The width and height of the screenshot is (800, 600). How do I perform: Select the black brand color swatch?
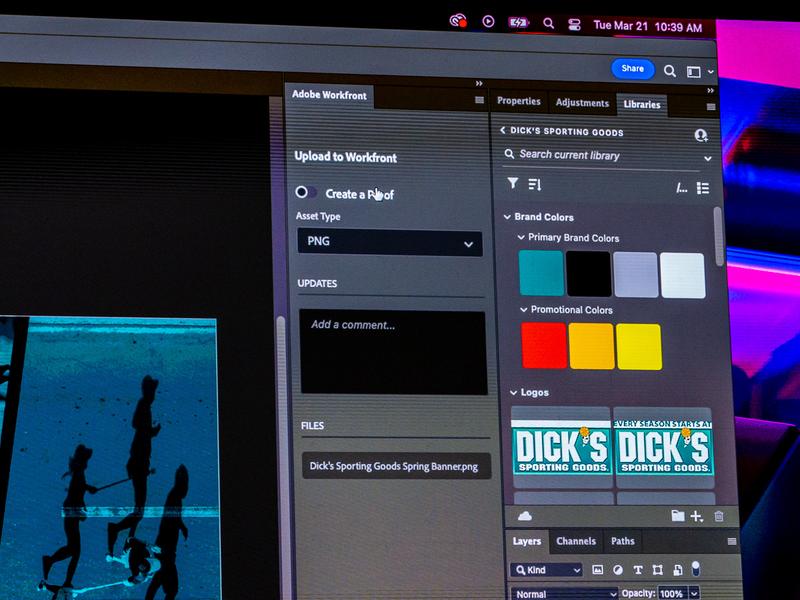588,274
